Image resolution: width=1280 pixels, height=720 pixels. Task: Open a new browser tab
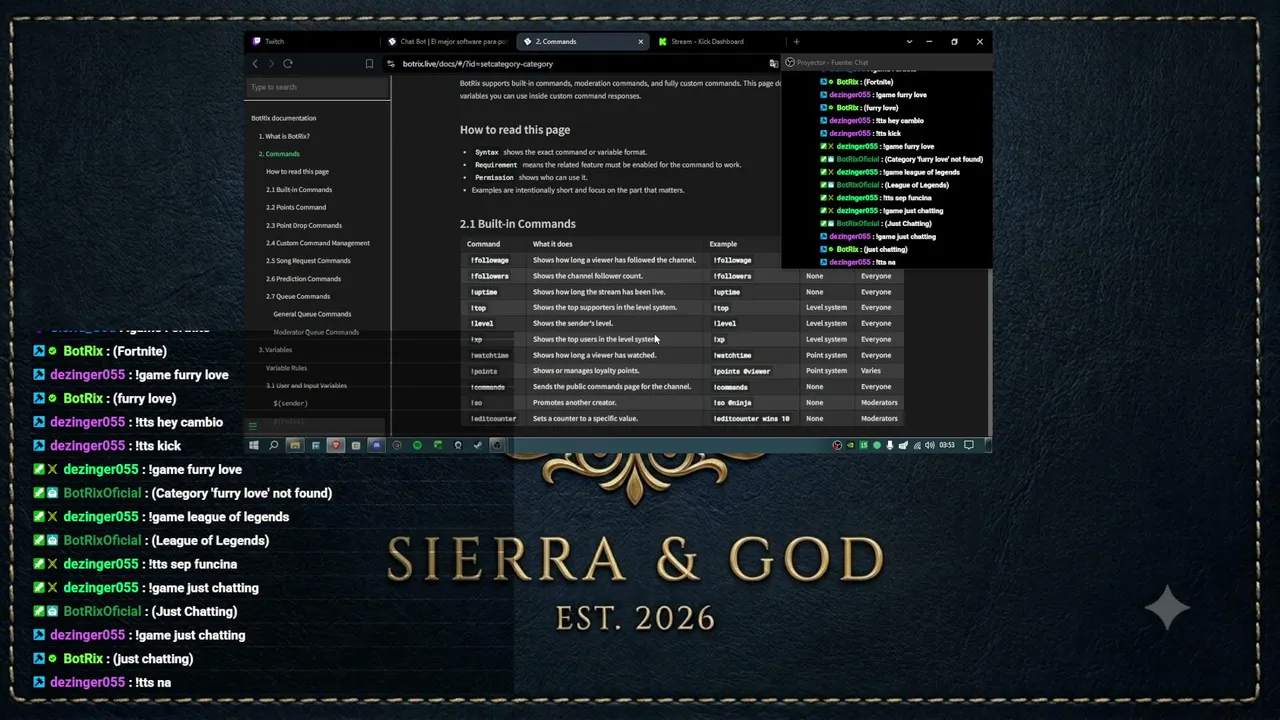796,42
